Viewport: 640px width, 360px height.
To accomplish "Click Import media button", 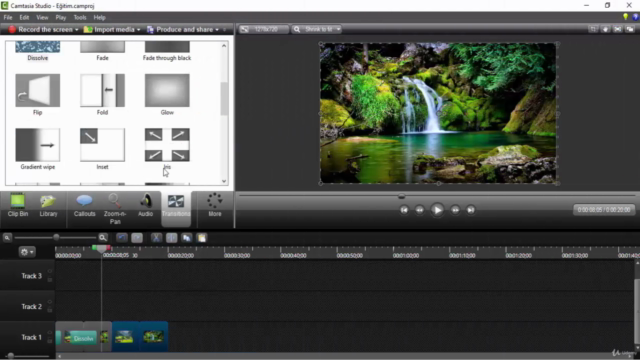I will 109,29.
